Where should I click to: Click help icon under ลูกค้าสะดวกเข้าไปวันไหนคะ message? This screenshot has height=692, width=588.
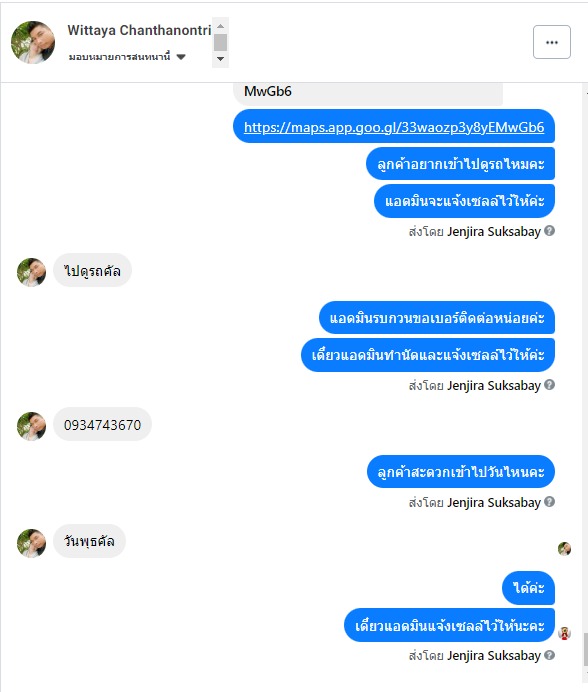[x=550, y=502]
